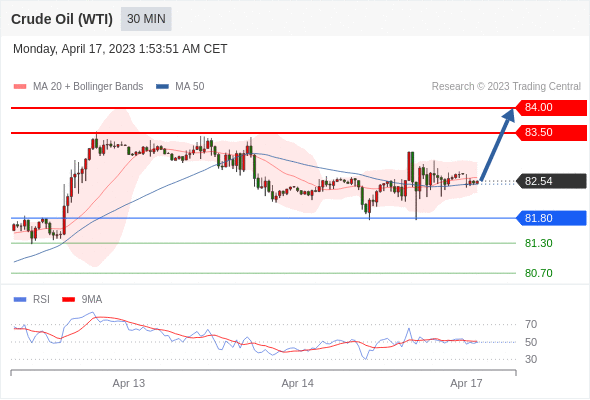
Task: Click the date line Monday, April 17, 2023
Action: (x=120, y=49)
